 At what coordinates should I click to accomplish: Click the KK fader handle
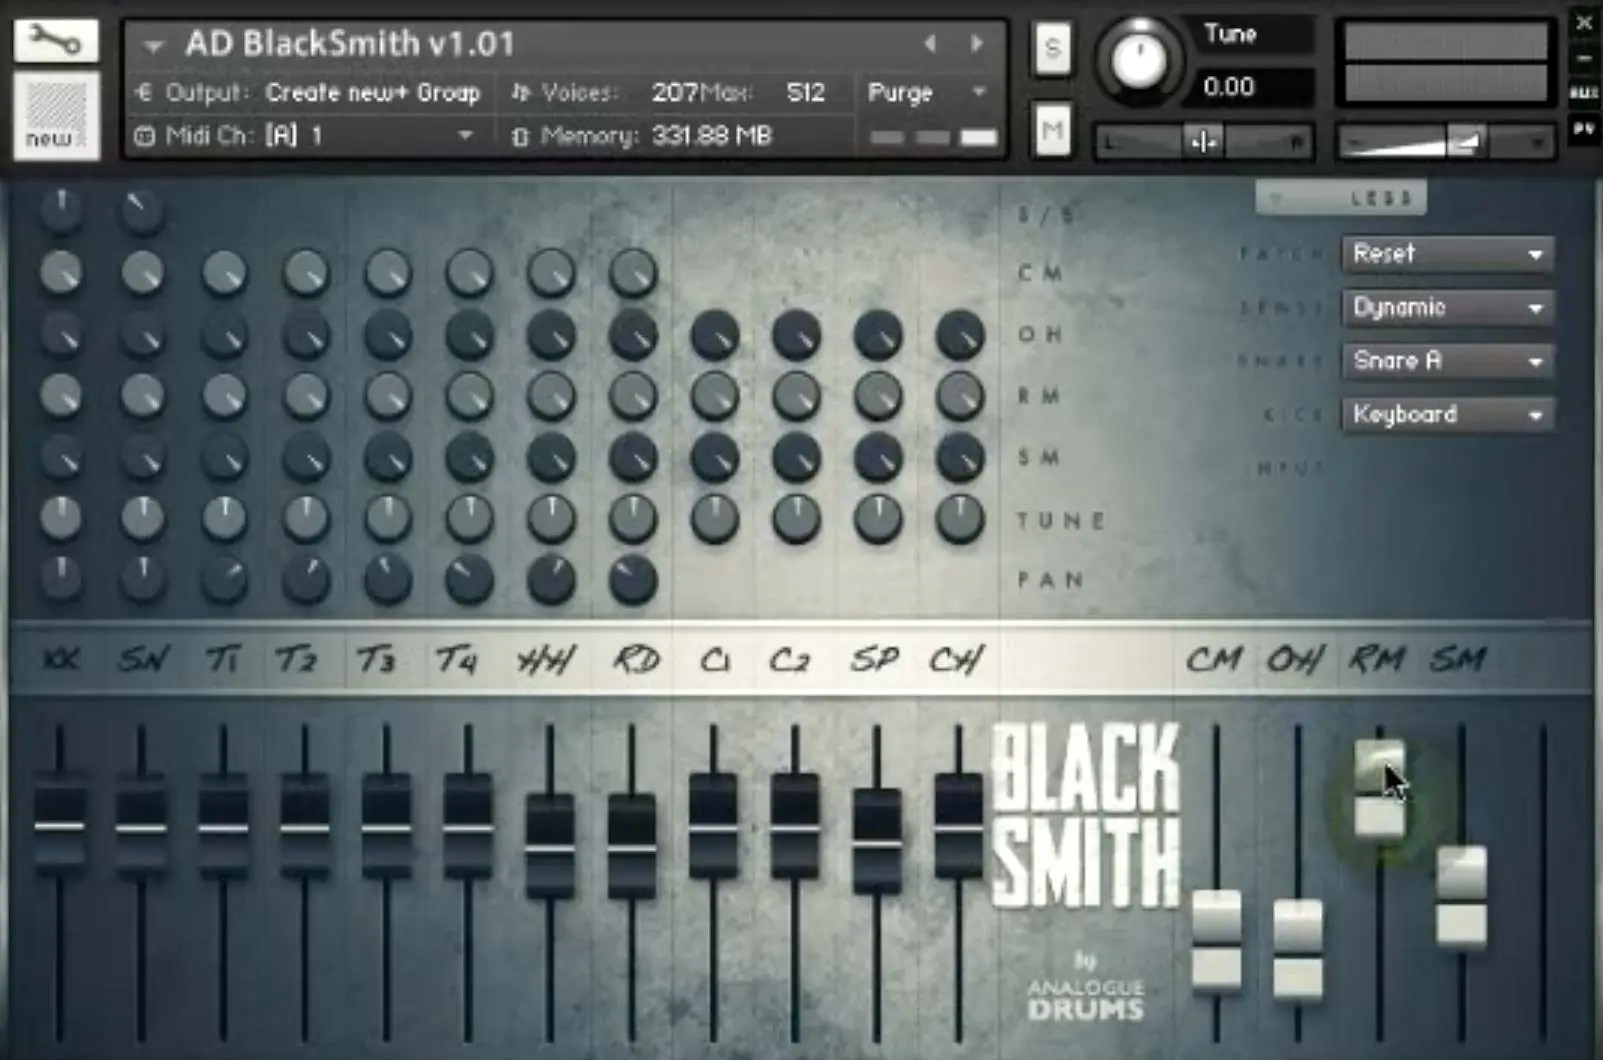click(x=60, y=826)
